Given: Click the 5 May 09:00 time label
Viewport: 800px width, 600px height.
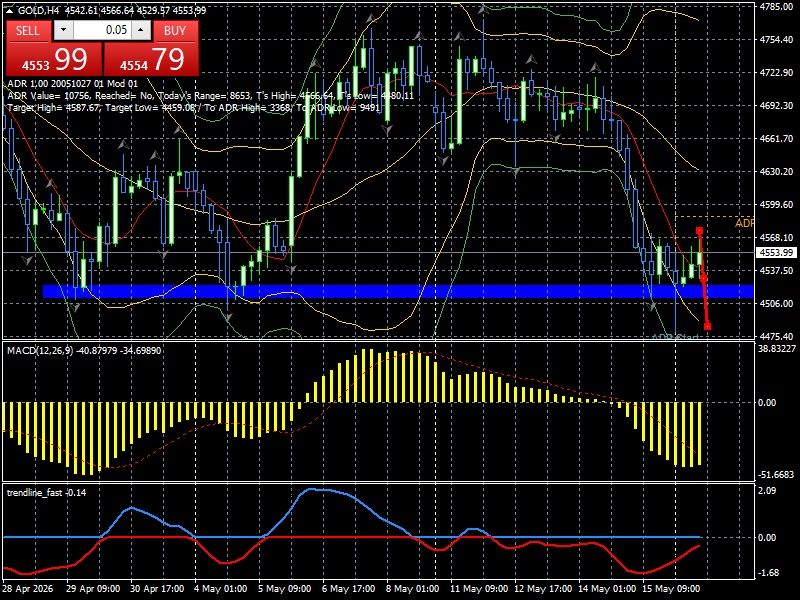Looking at the screenshot, I should click(x=284, y=588).
